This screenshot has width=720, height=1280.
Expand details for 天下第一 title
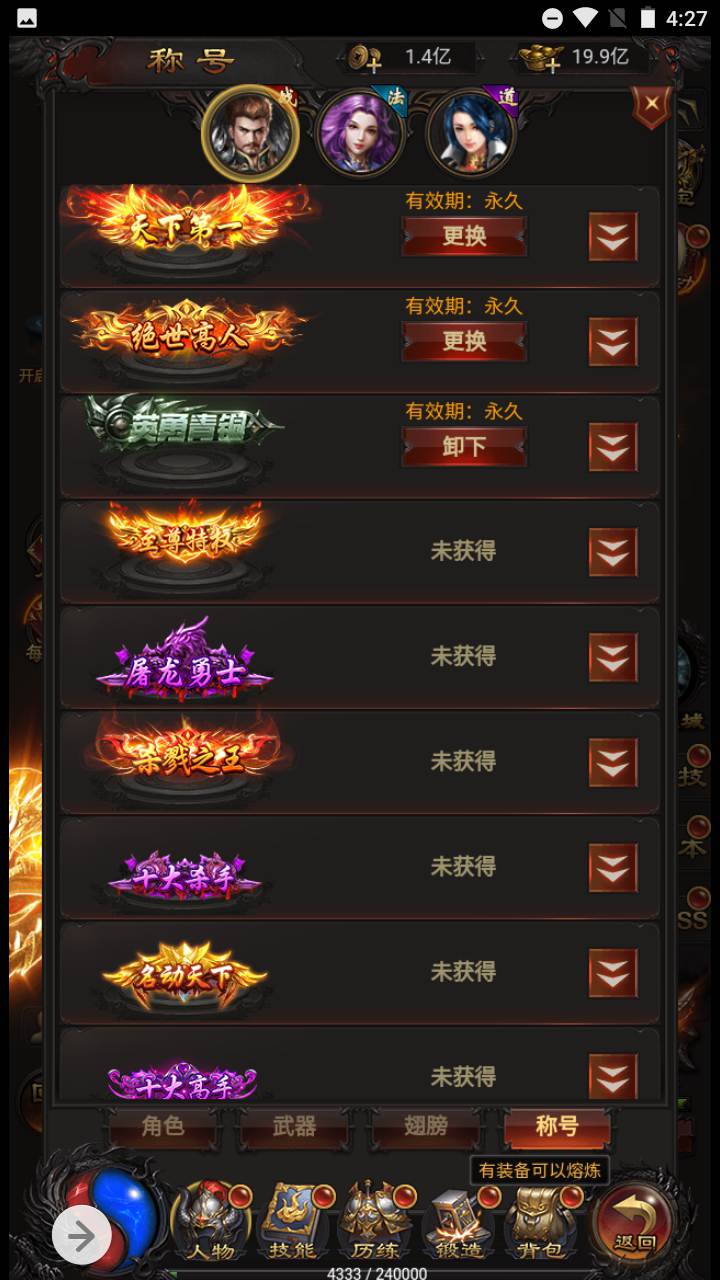click(613, 237)
